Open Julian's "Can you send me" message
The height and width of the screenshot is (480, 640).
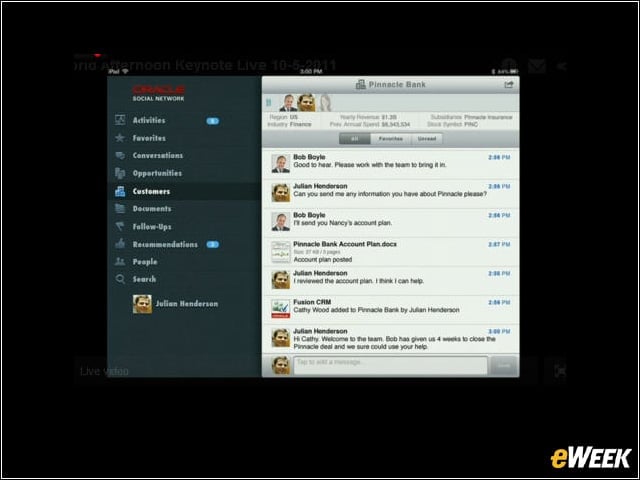(391, 193)
